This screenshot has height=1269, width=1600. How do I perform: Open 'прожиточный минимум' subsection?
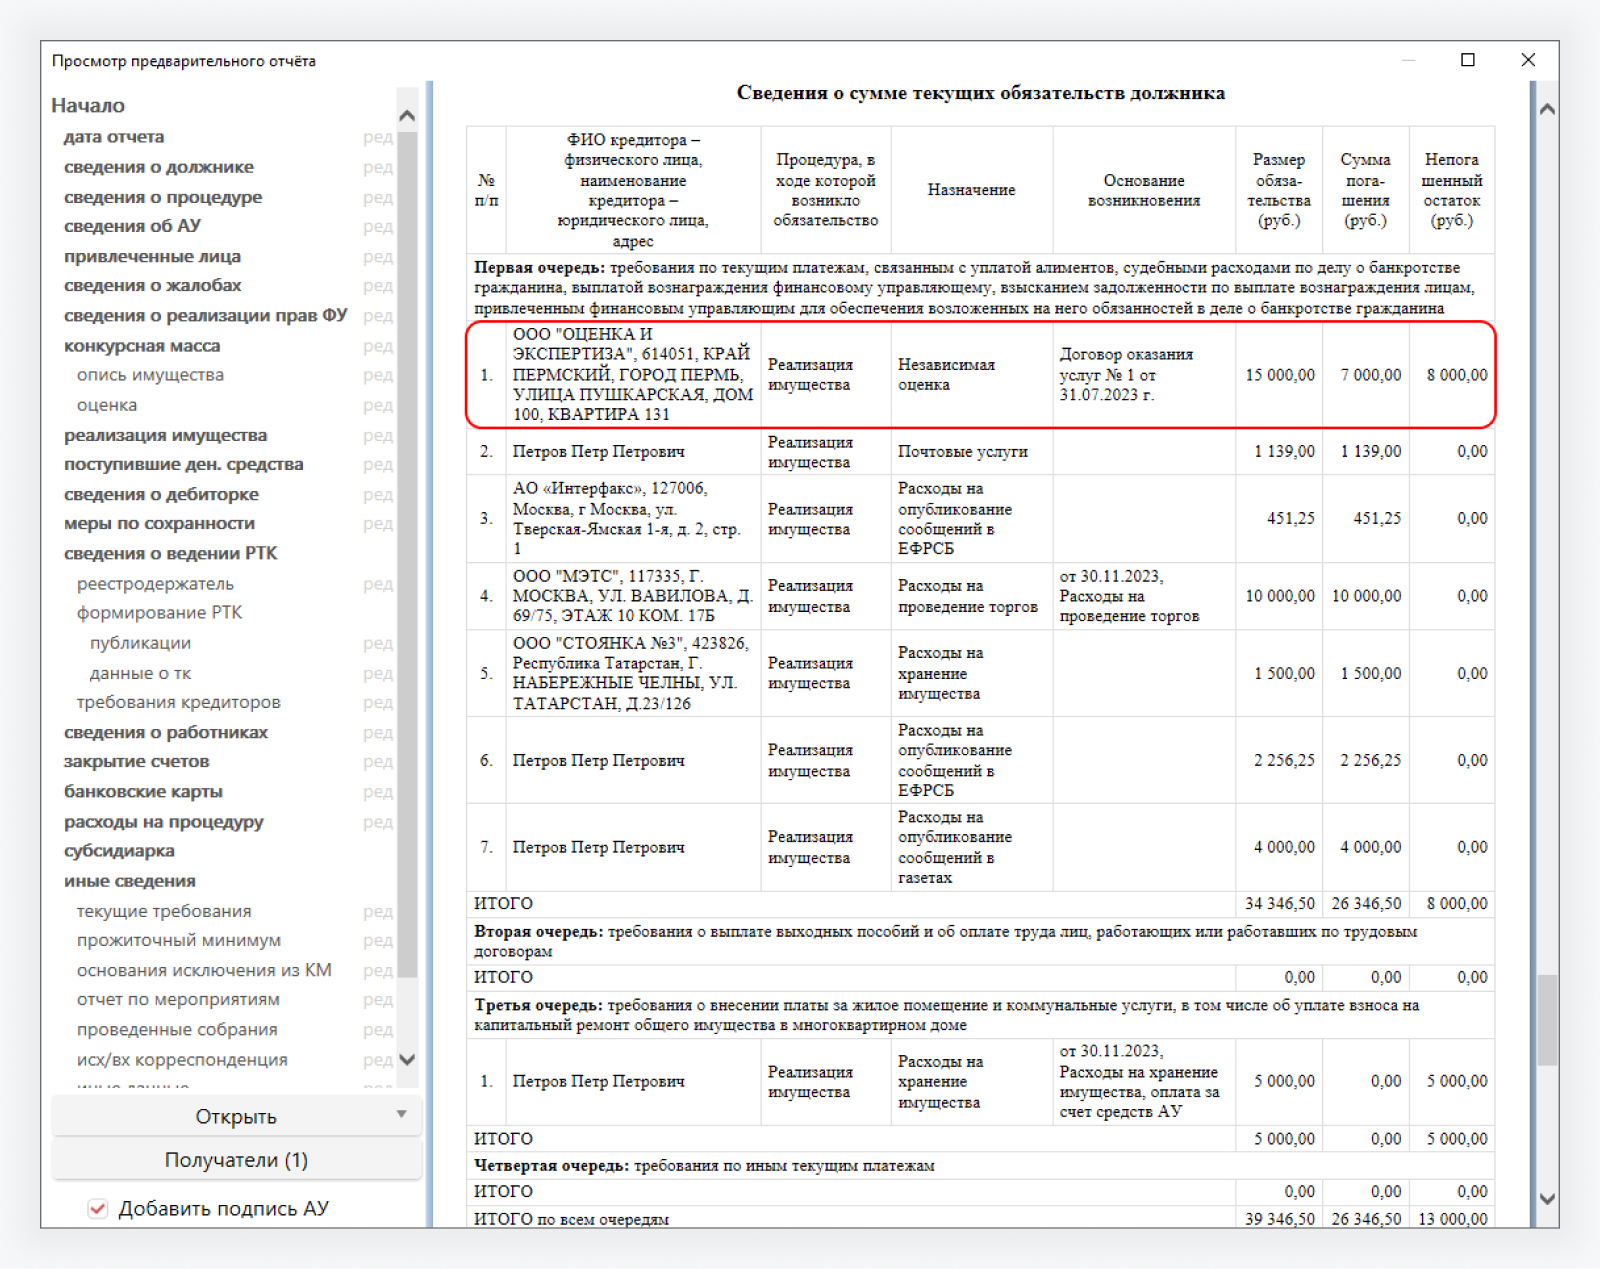179,940
